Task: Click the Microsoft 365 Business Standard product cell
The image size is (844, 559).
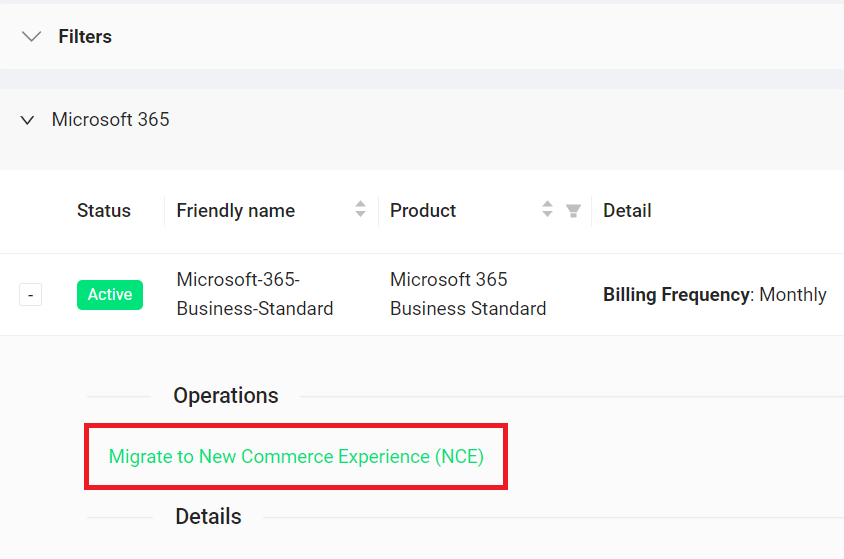Action: pyautogui.click(x=468, y=294)
